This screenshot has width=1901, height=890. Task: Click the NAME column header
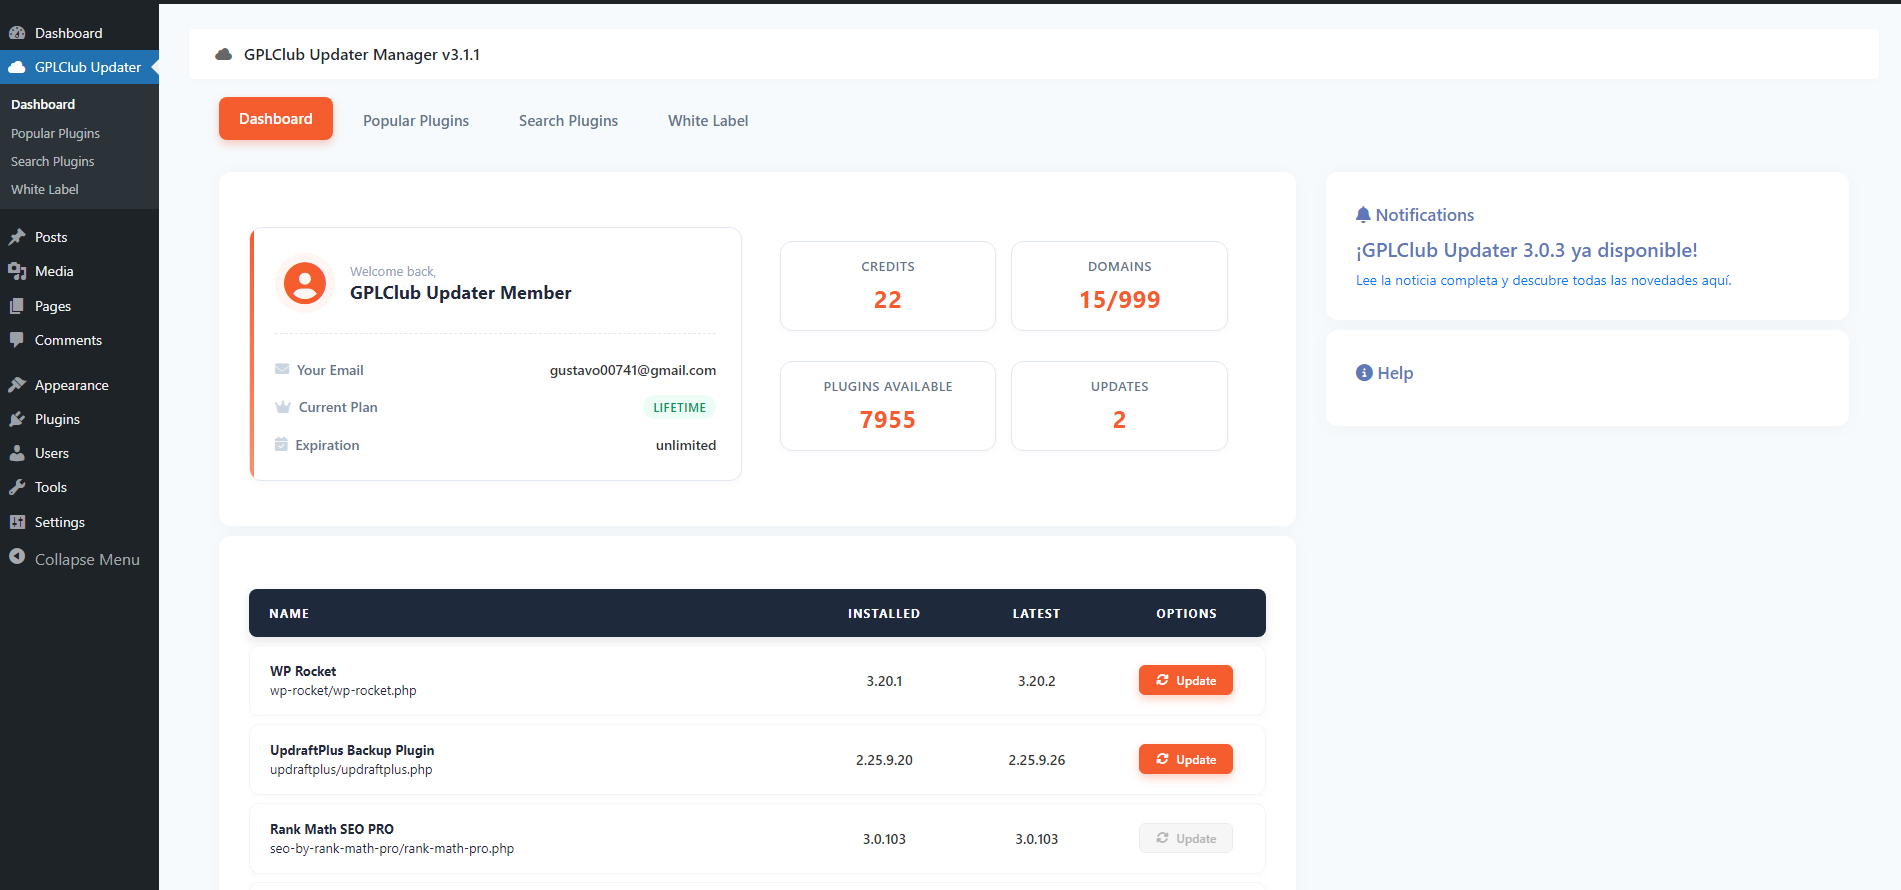pos(289,613)
